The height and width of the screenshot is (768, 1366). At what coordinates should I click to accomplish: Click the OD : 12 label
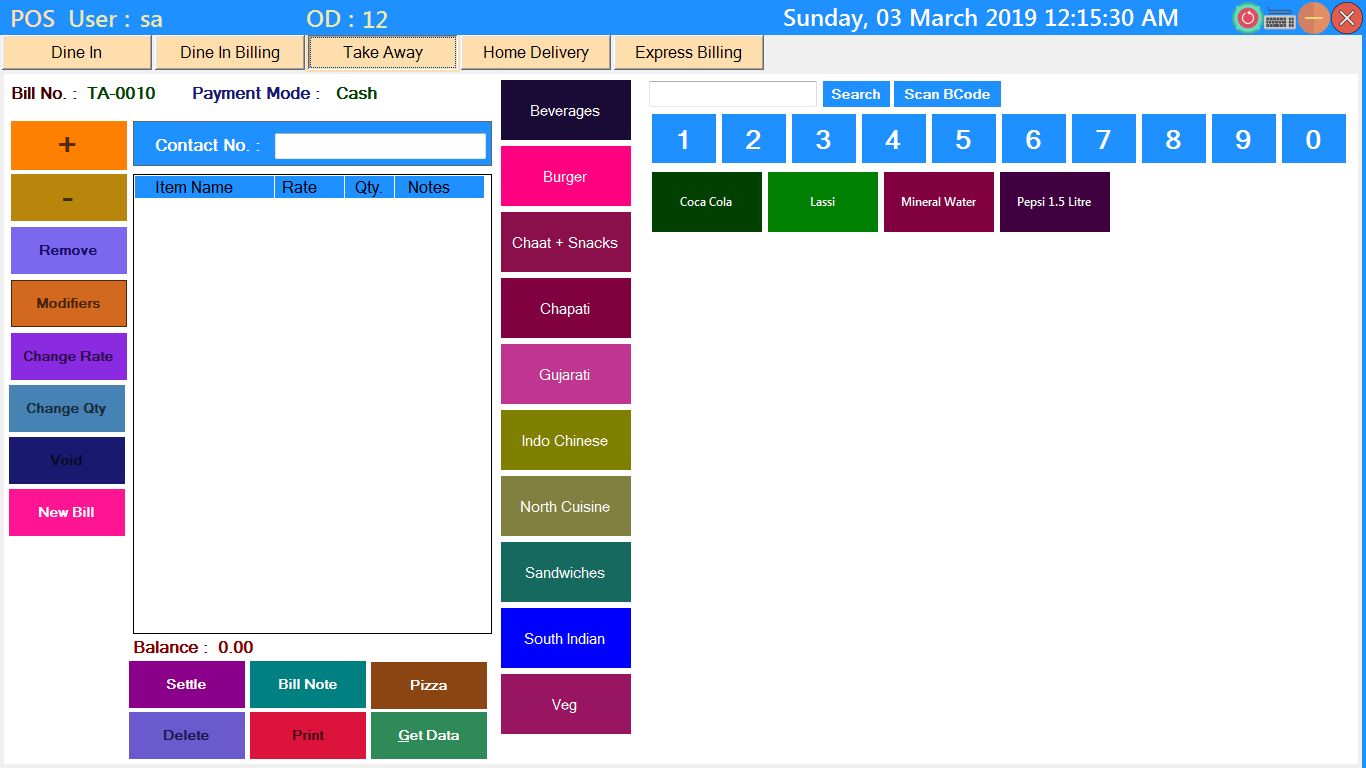pos(347,19)
